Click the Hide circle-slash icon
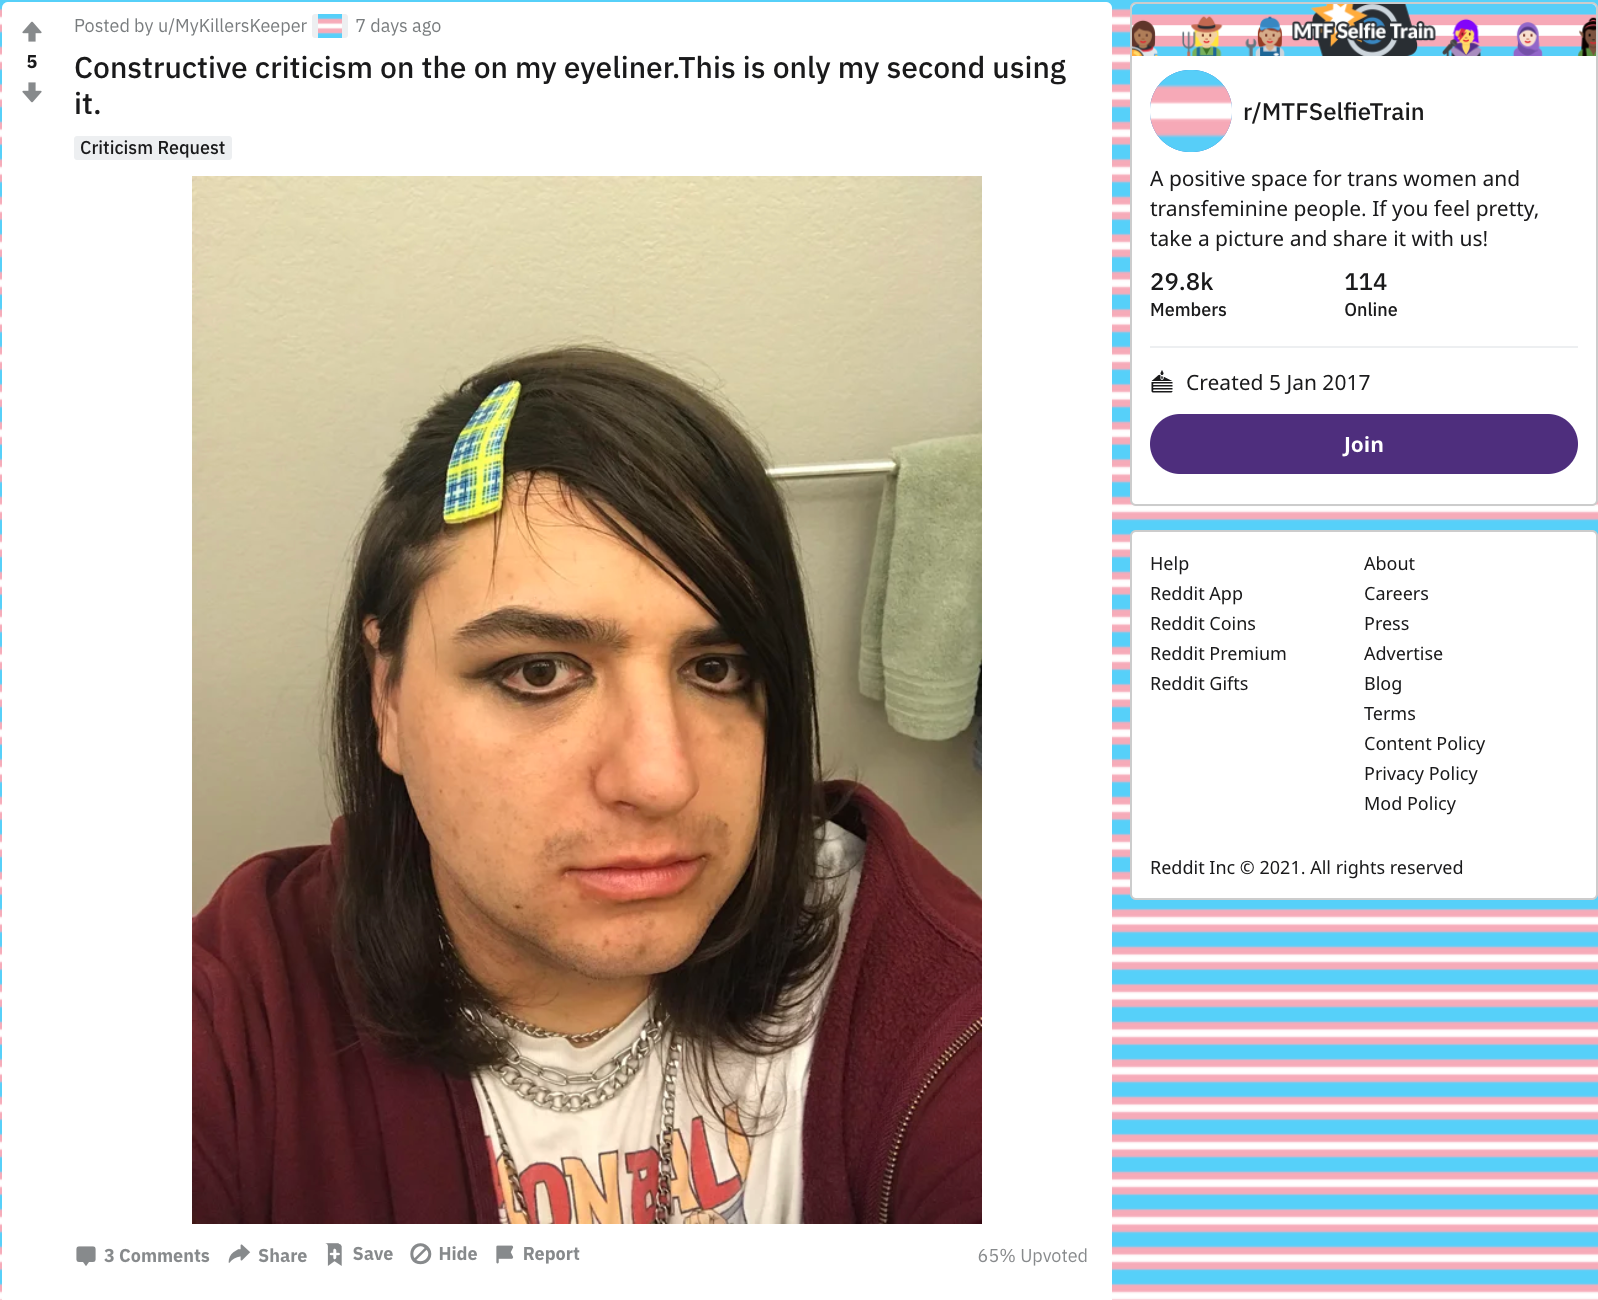This screenshot has width=1598, height=1300. pos(421,1254)
